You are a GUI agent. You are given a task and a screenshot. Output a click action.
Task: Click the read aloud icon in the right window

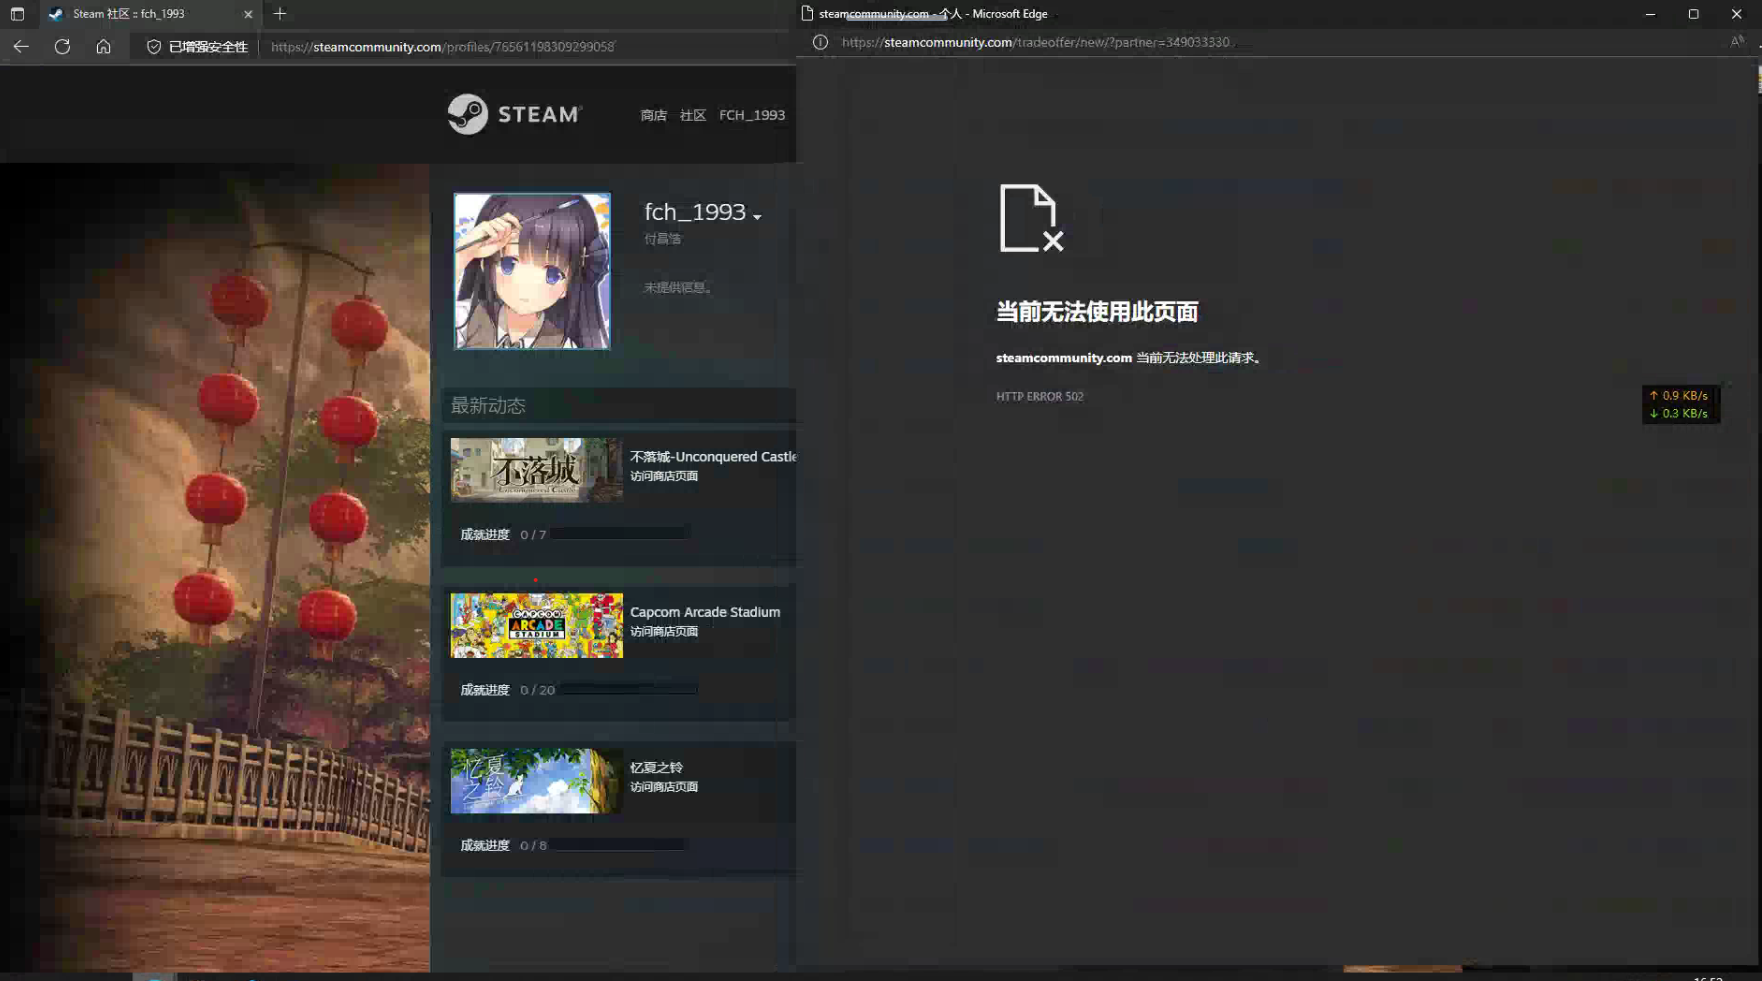point(1738,41)
